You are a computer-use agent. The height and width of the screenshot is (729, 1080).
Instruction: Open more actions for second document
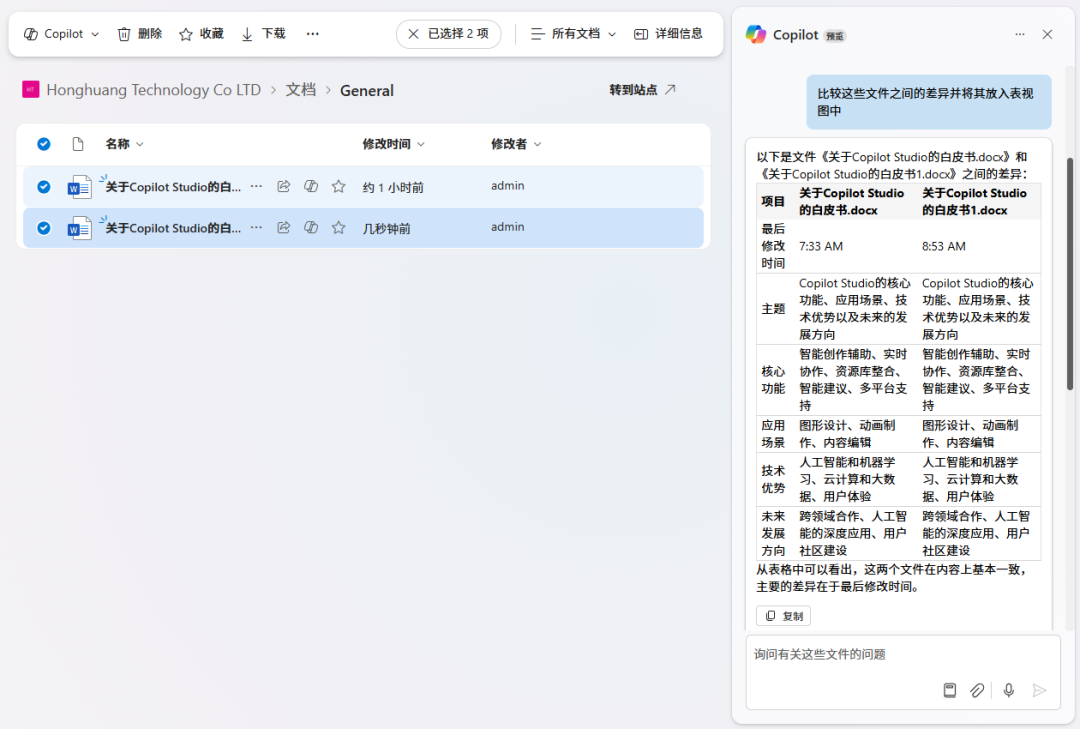[x=256, y=227]
